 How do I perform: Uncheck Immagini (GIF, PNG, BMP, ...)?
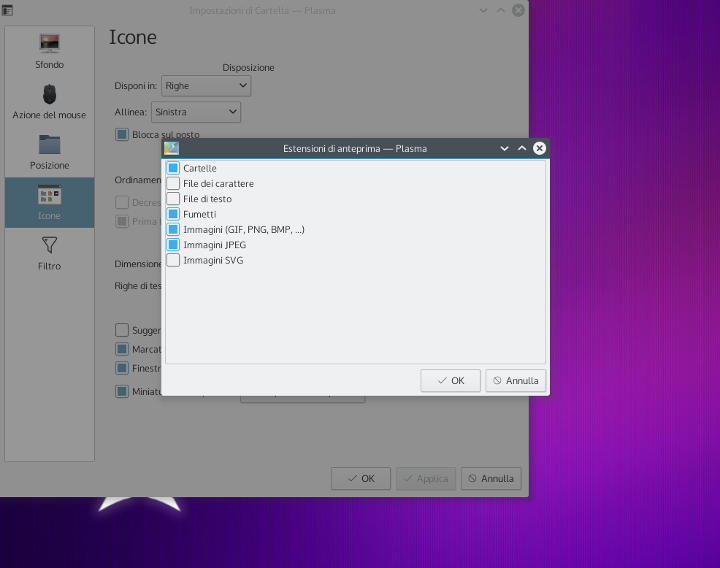coord(173,229)
